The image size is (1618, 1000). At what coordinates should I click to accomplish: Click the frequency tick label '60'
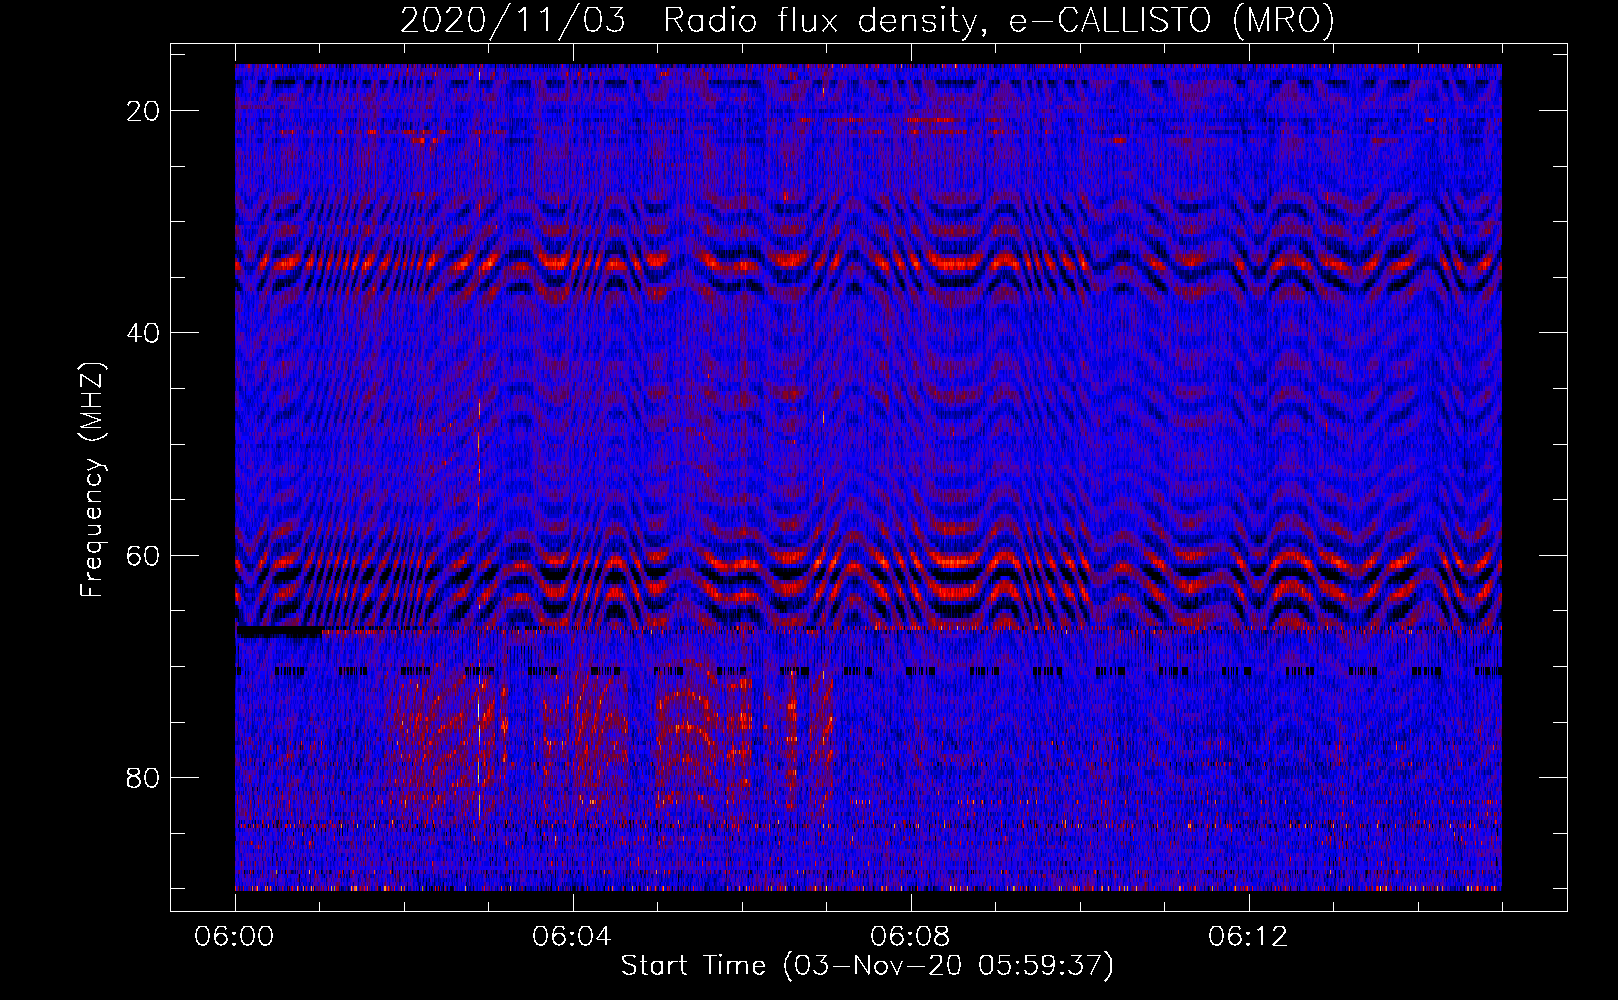point(144,555)
